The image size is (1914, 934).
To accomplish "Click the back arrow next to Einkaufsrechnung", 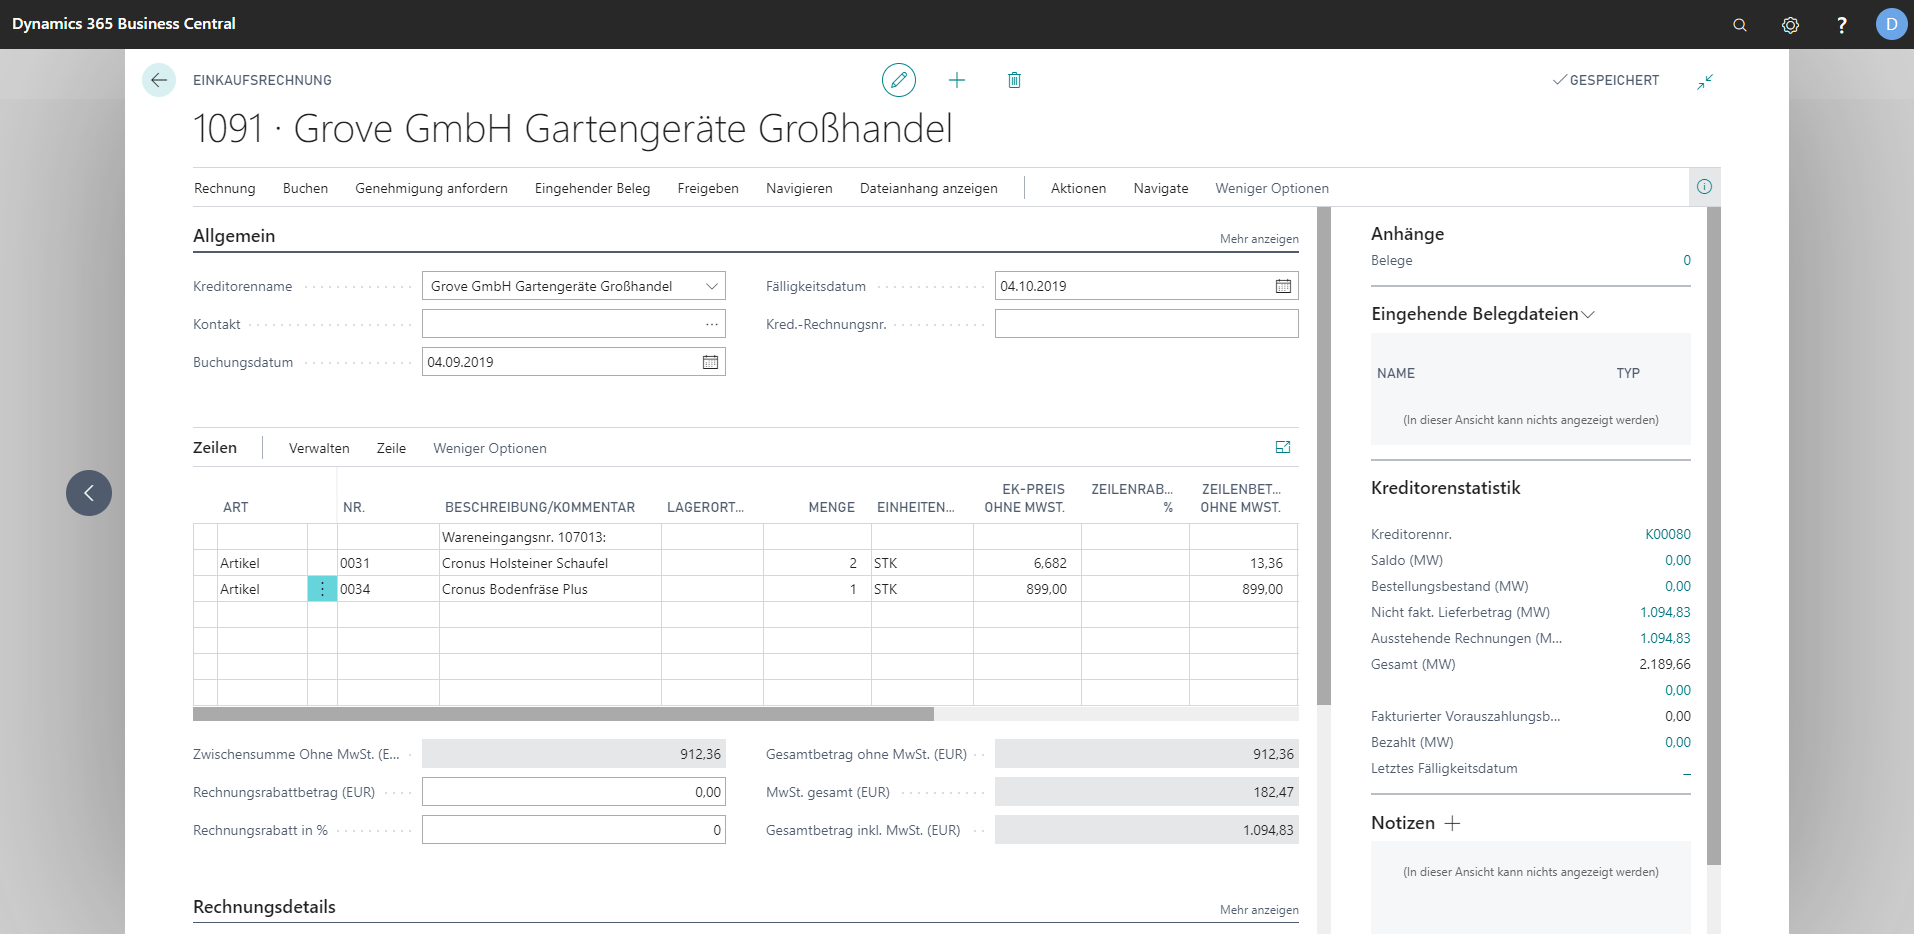I will point(159,80).
